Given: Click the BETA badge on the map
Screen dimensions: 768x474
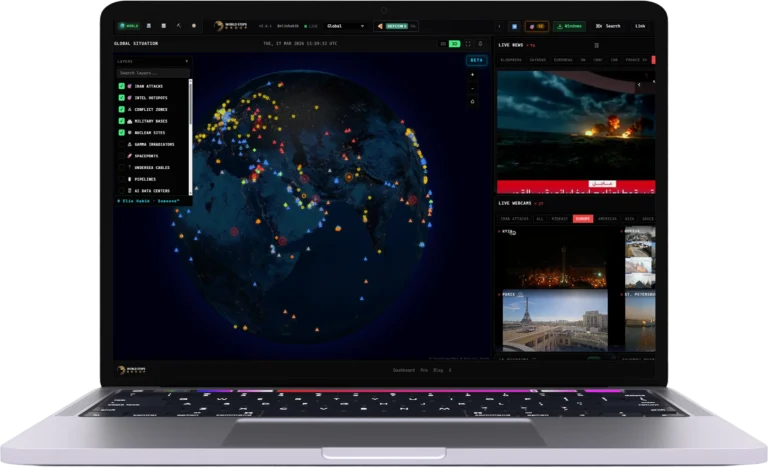Looking at the screenshot, I should [476, 60].
